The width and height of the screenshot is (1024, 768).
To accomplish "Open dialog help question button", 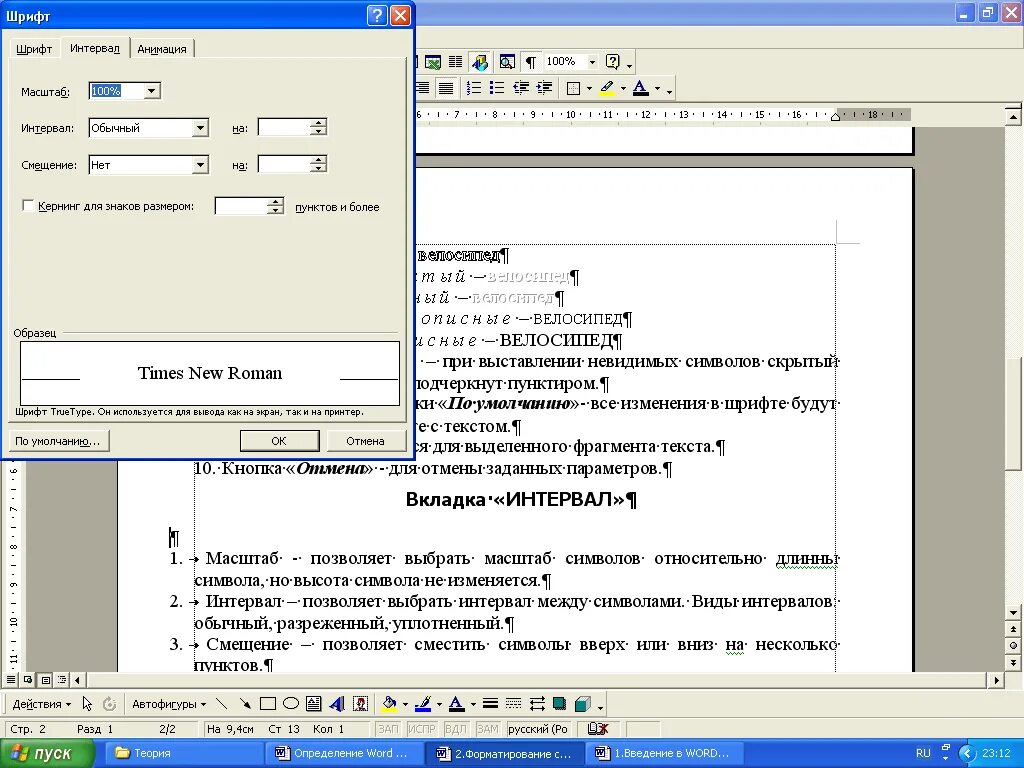I will [377, 15].
